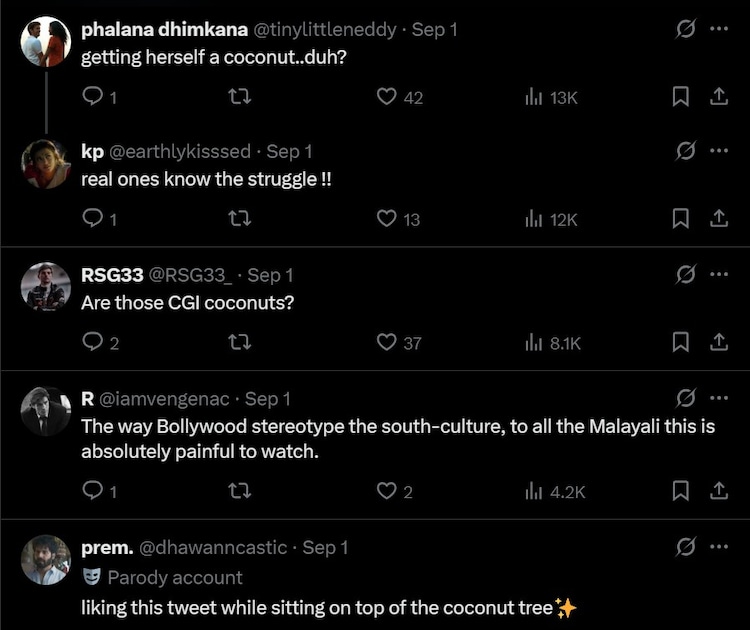This screenshot has width=750, height=630.
Task: Repost R's tweet about Bollywood stereotypes
Action: [x=239, y=491]
